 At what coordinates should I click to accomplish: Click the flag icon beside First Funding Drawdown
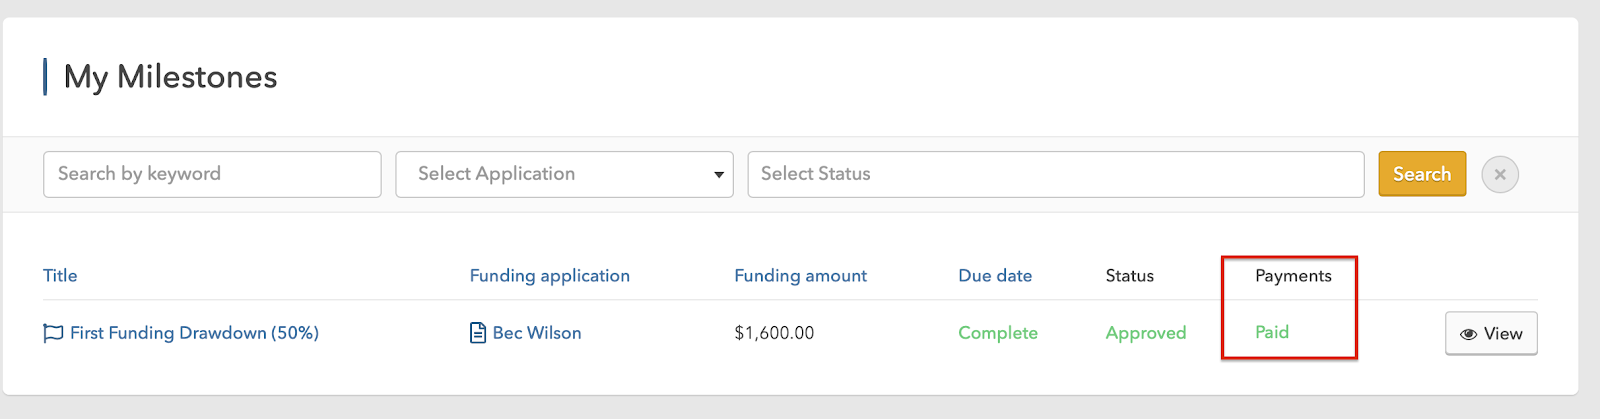pyautogui.click(x=53, y=333)
